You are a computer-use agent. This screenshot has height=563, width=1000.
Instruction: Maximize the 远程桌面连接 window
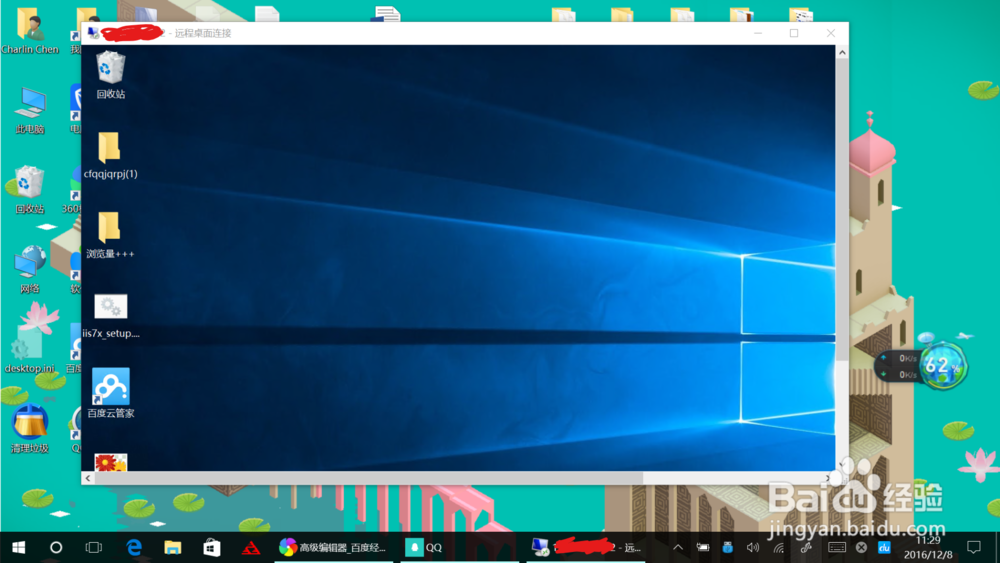[x=794, y=33]
